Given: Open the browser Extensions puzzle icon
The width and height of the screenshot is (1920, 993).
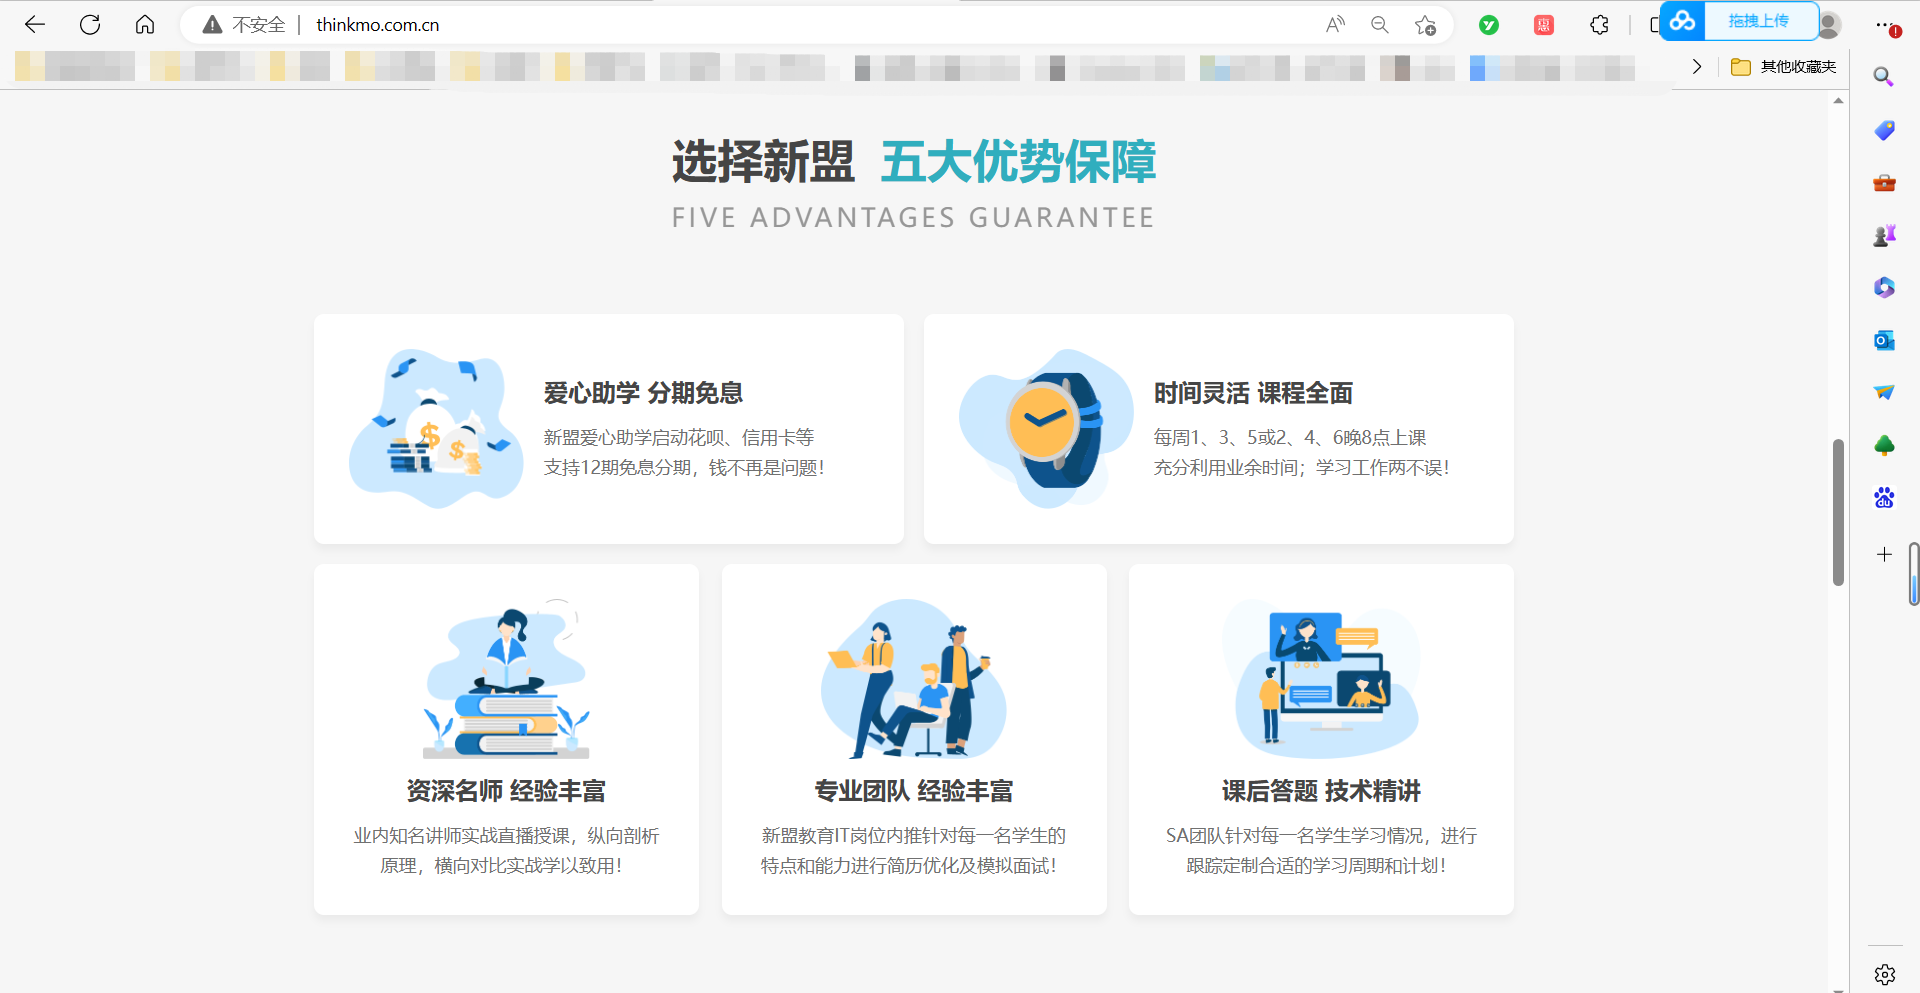Looking at the screenshot, I should coord(1599,24).
